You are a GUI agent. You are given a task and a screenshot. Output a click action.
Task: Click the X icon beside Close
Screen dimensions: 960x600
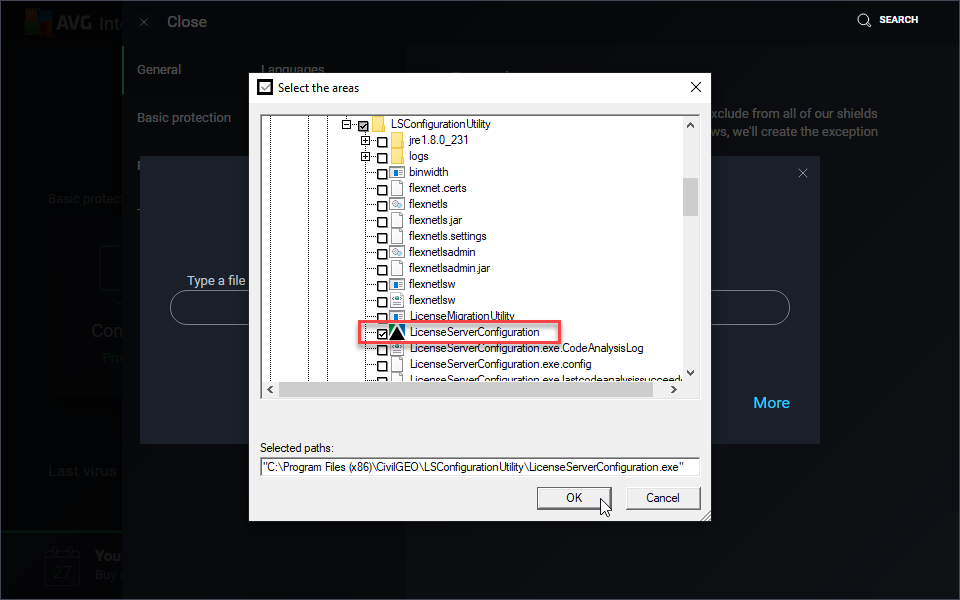(144, 22)
